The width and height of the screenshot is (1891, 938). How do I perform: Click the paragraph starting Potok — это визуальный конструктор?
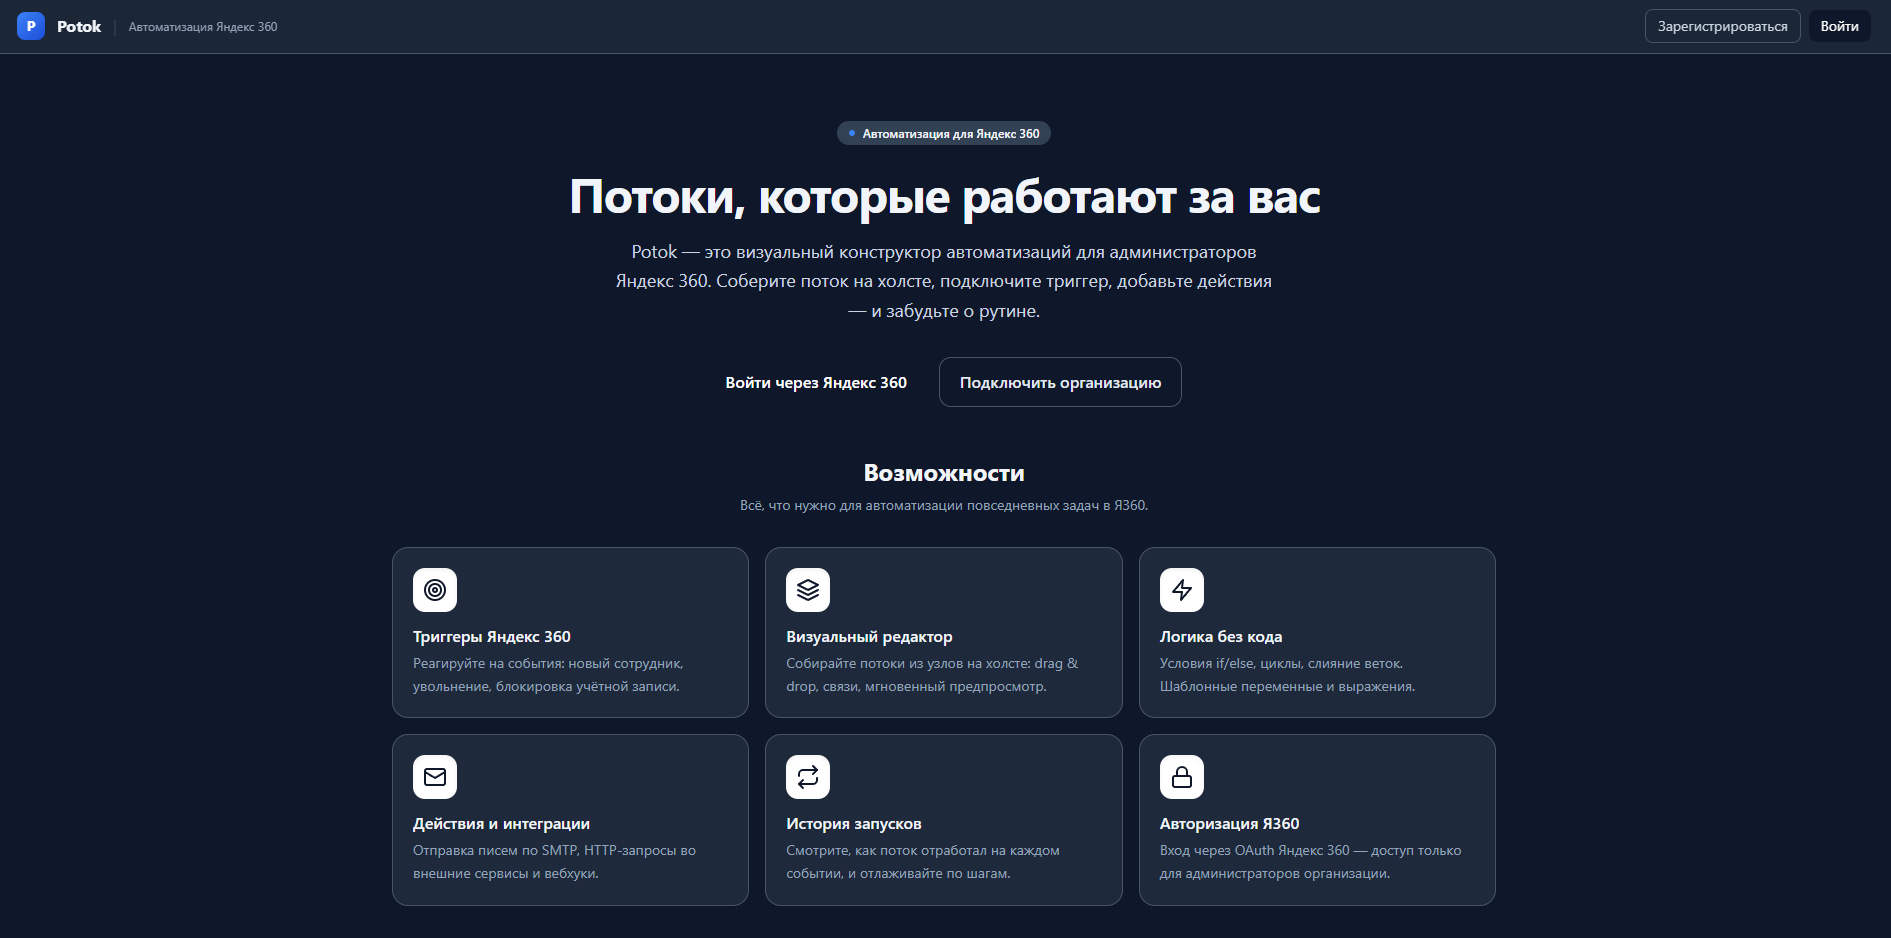(944, 281)
